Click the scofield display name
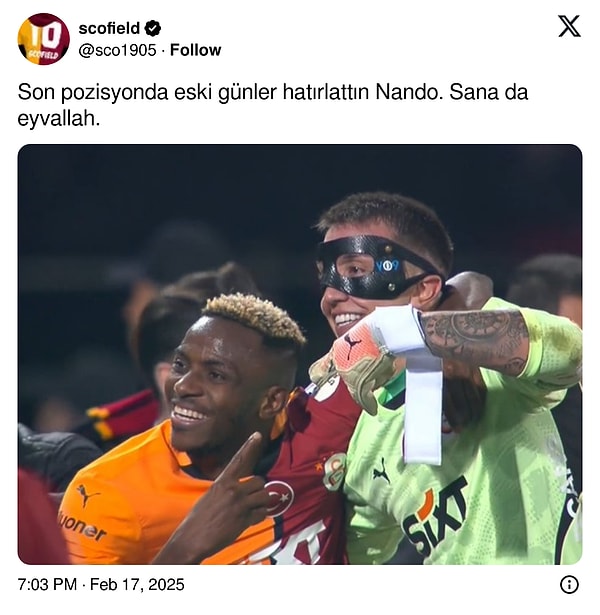The height and width of the screenshot is (615, 600). [x=109, y=28]
